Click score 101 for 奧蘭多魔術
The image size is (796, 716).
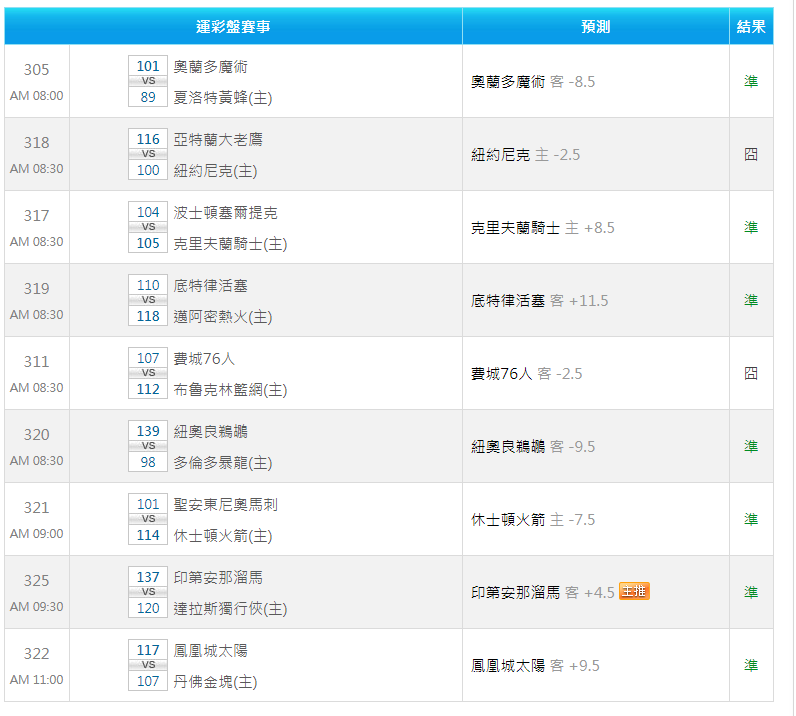[148, 66]
